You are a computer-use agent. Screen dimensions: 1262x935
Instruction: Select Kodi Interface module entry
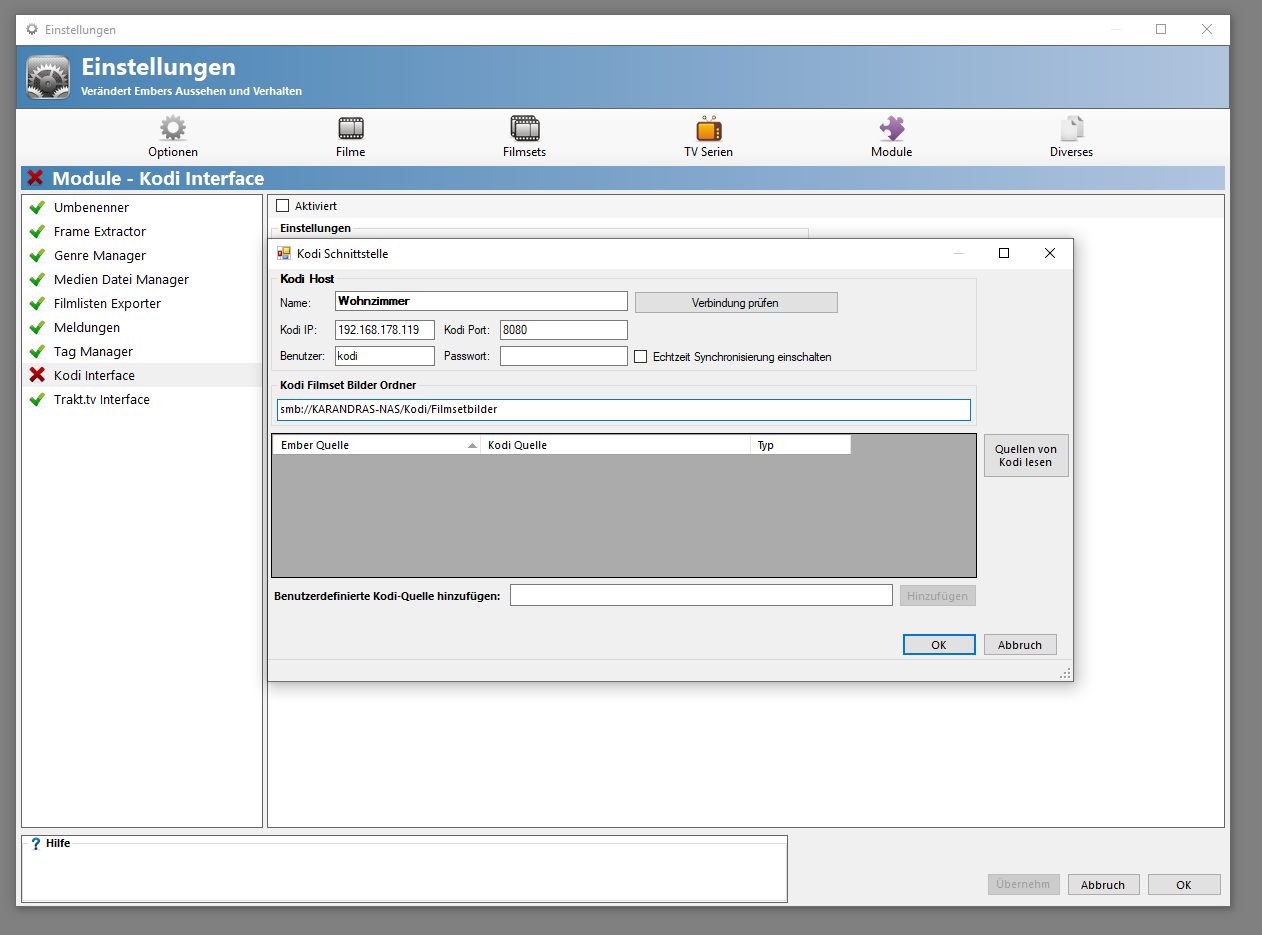tap(141, 375)
